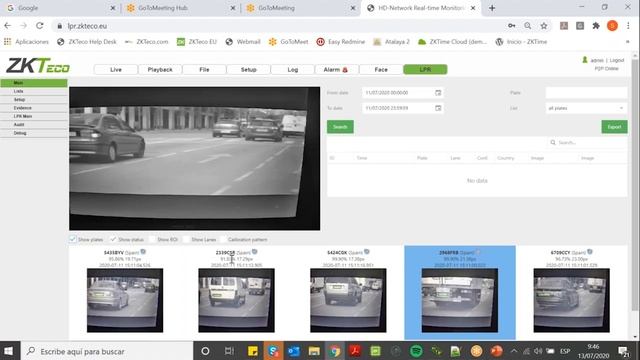
Task: Switch to the Face tab
Action: tap(381, 70)
